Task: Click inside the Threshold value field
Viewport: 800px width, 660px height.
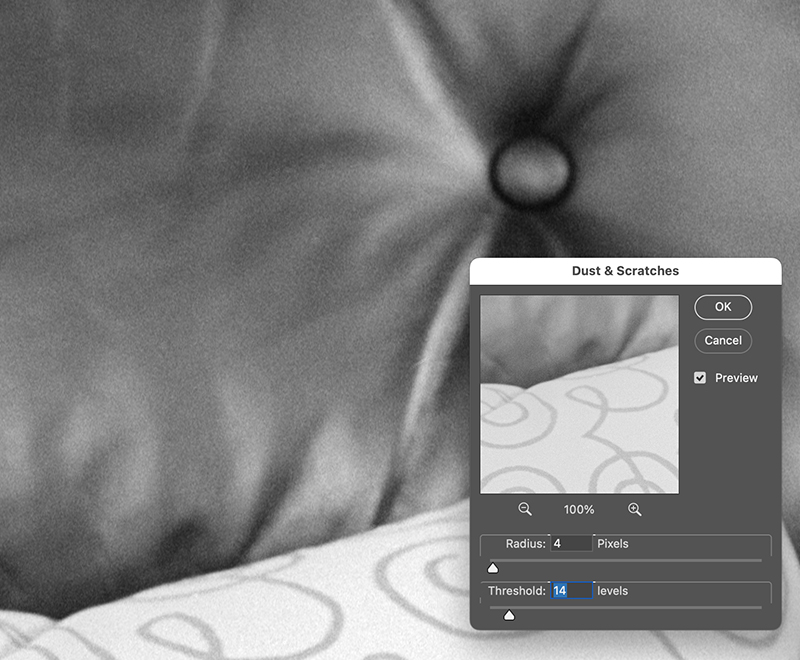Action: pos(572,591)
